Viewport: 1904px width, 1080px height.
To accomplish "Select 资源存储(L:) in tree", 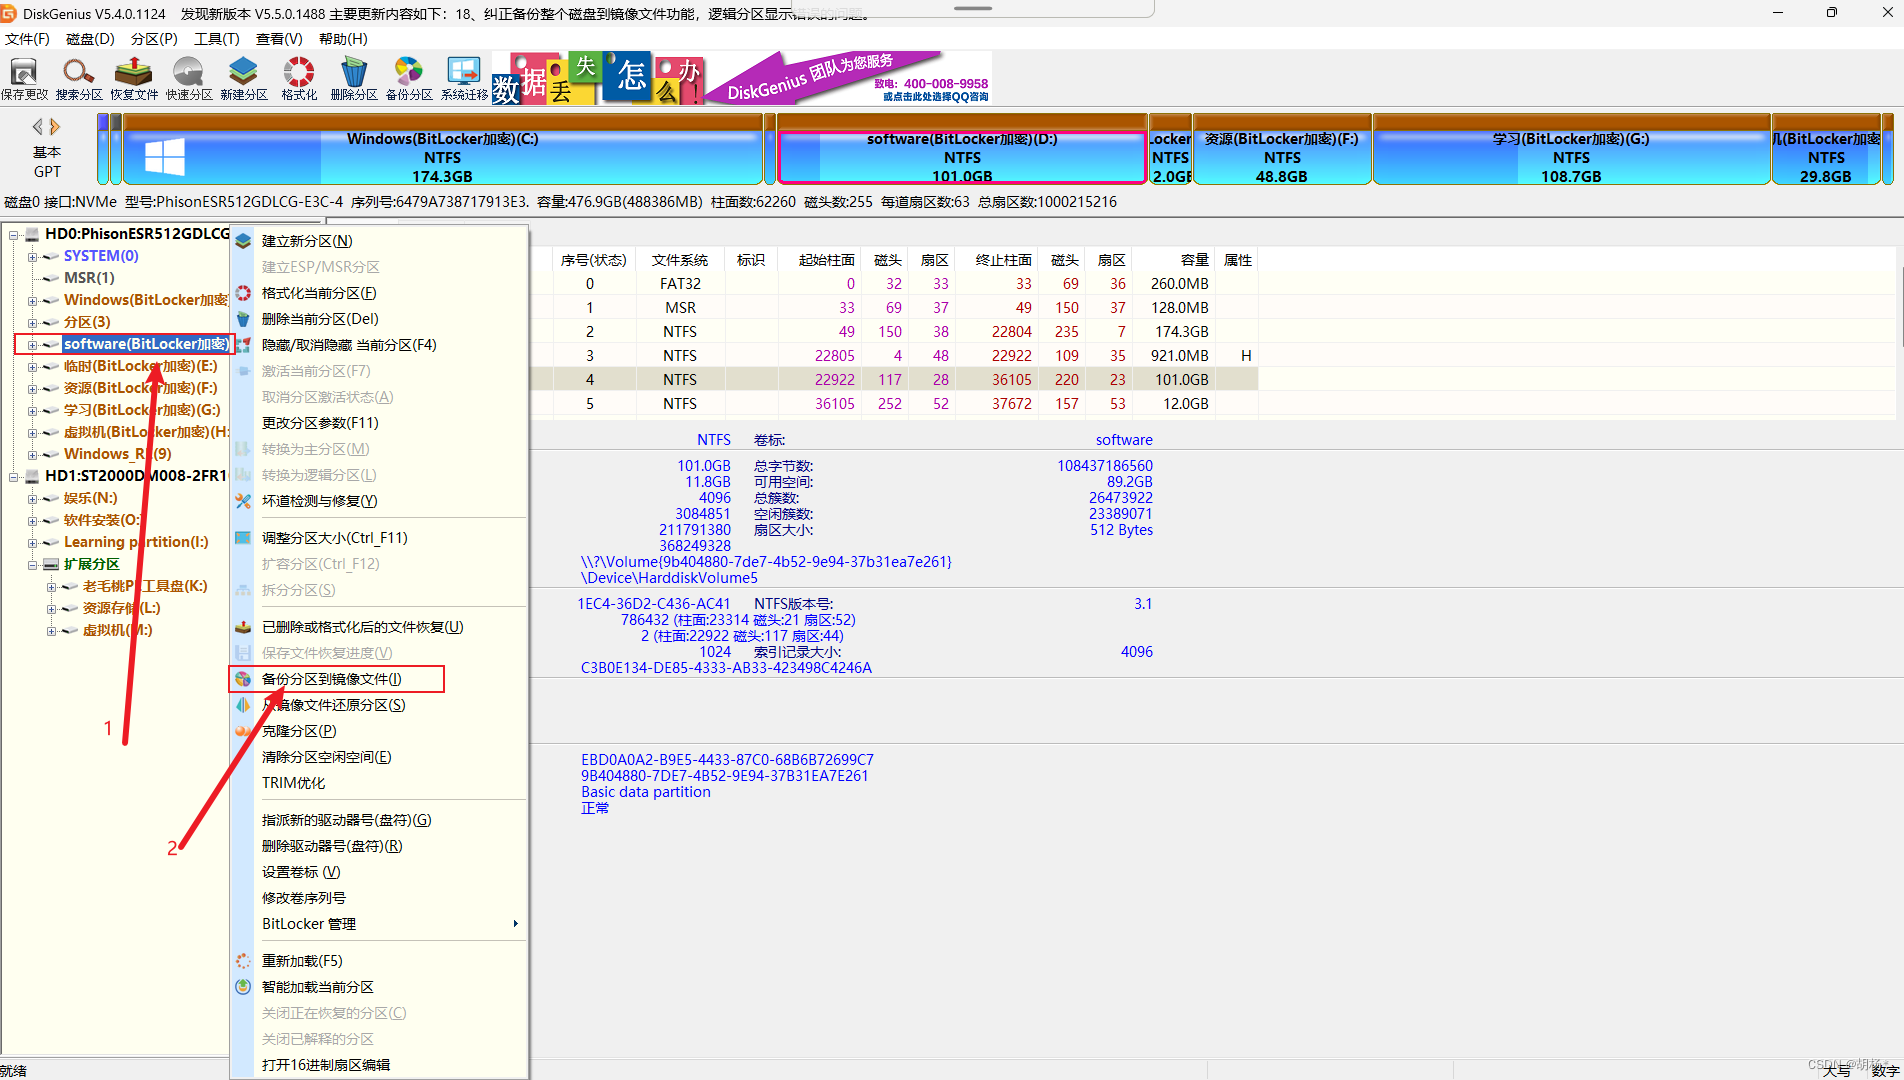I will pos(121,608).
